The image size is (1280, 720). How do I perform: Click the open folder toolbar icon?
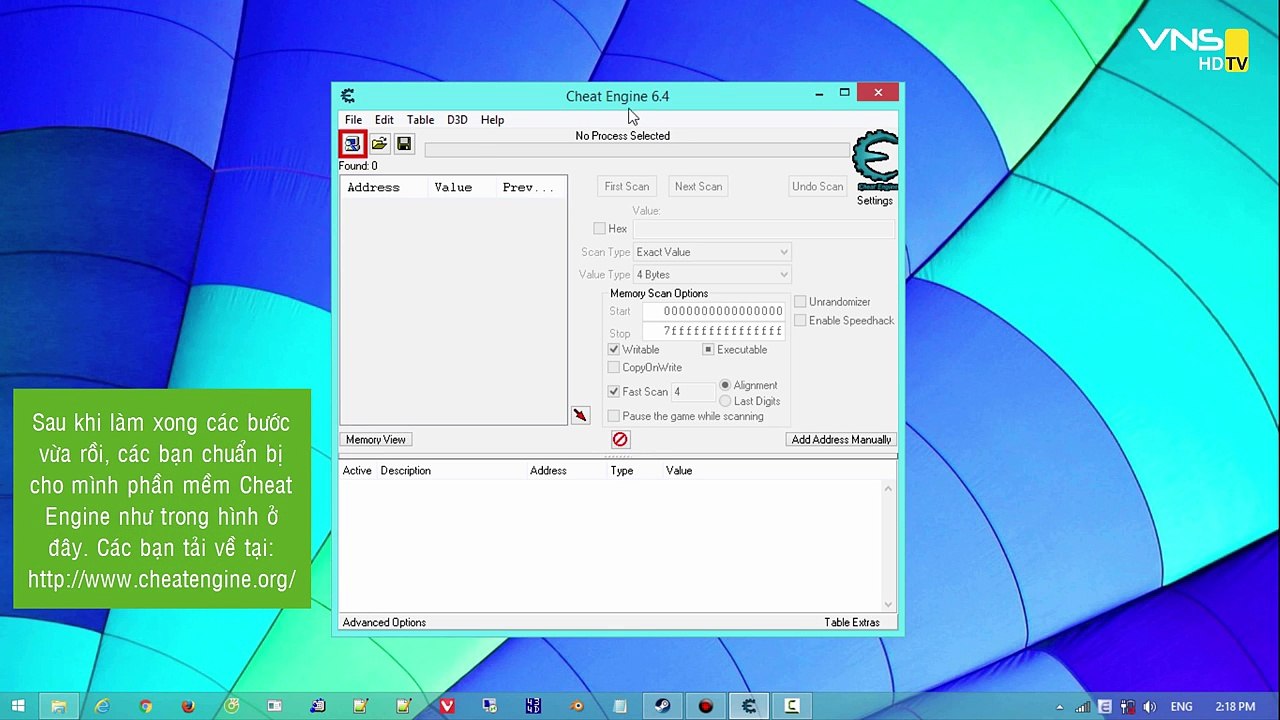tap(379, 145)
